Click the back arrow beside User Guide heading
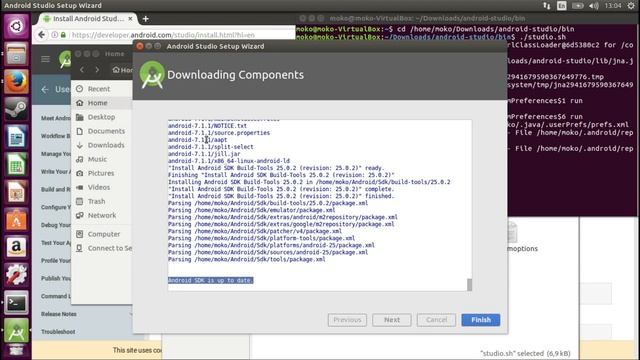The height and width of the screenshot is (360, 640). click(44, 89)
